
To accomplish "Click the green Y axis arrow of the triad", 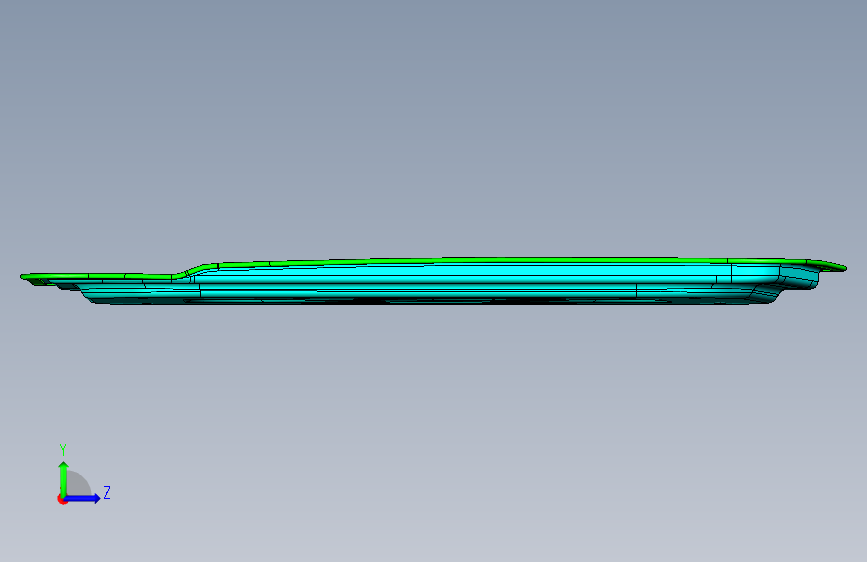I will pyautogui.click(x=64, y=479).
